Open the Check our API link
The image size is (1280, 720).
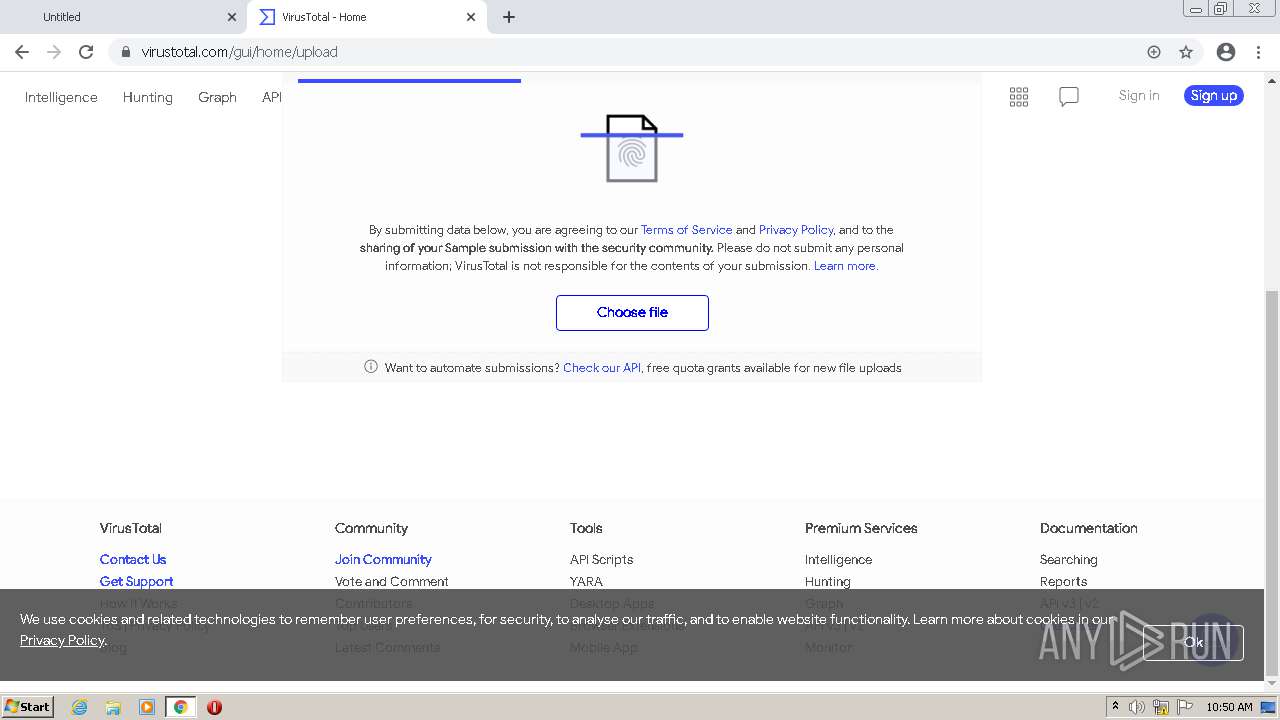pyautogui.click(x=602, y=367)
